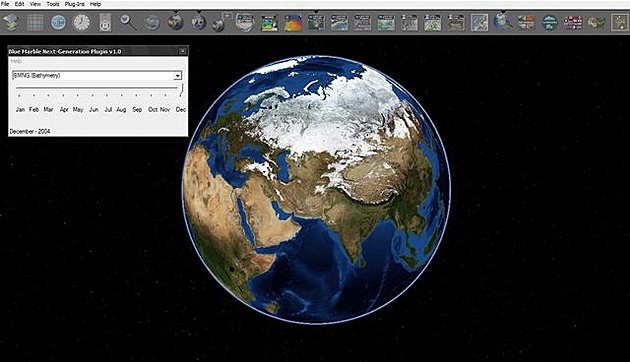
Task: Click the BMNG (Bathymetry) combo box field
Action: coord(97,76)
